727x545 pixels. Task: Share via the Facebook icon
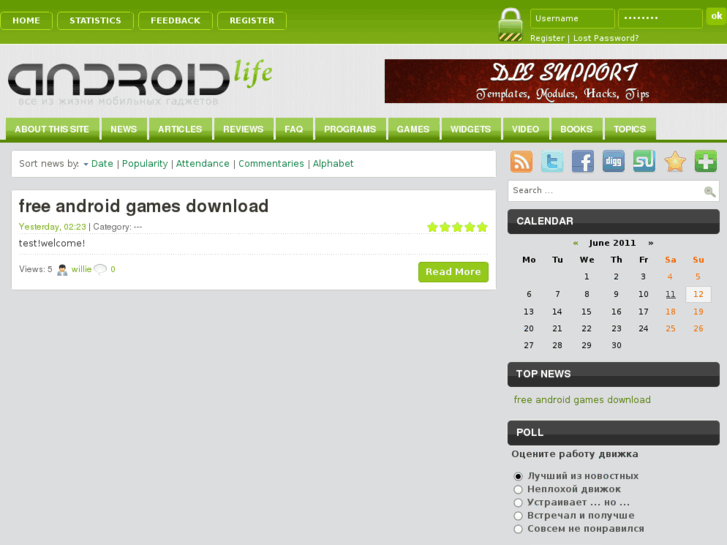tap(583, 161)
